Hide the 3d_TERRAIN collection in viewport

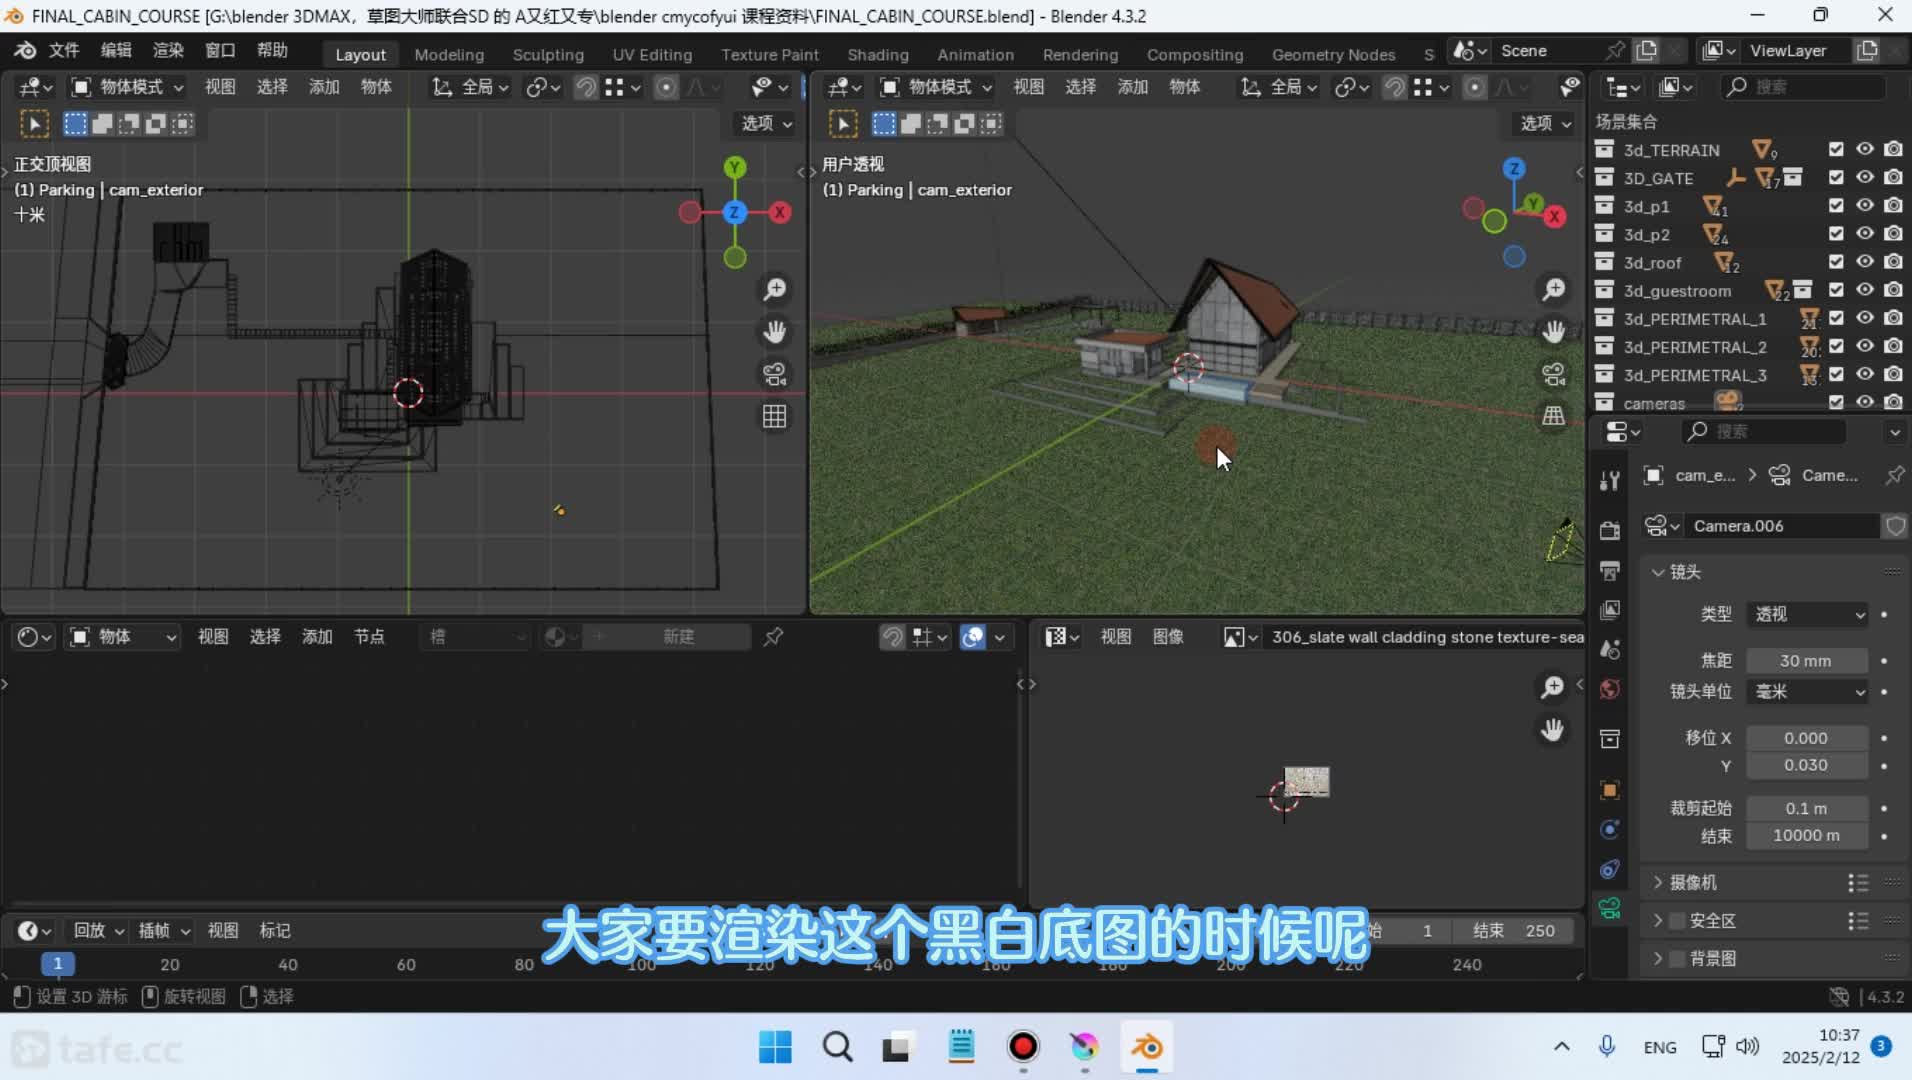(x=1865, y=149)
